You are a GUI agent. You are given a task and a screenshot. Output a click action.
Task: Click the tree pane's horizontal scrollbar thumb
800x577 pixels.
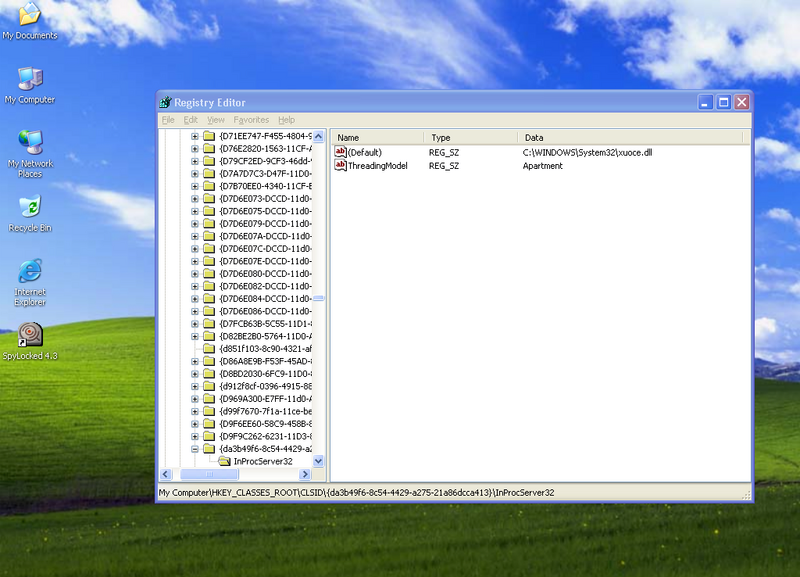209,474
